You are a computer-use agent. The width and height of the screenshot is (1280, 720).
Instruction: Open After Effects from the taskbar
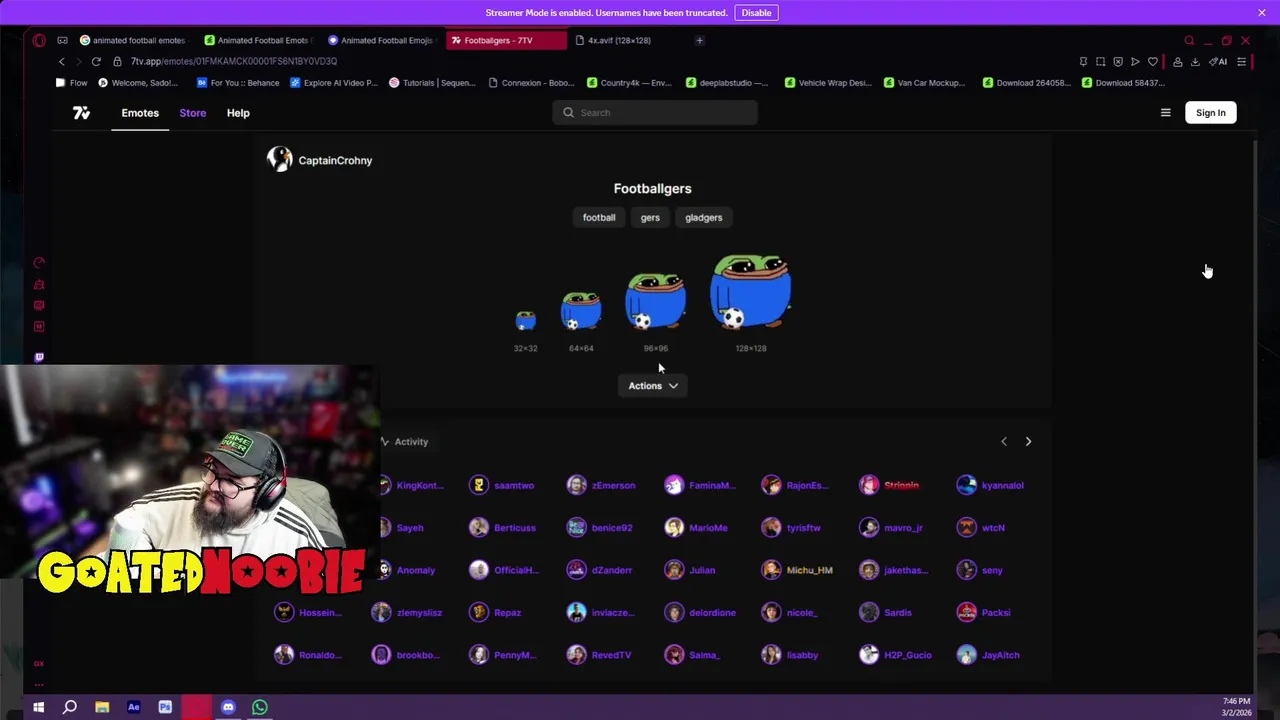pyautogui.click(x=133, y=707)
